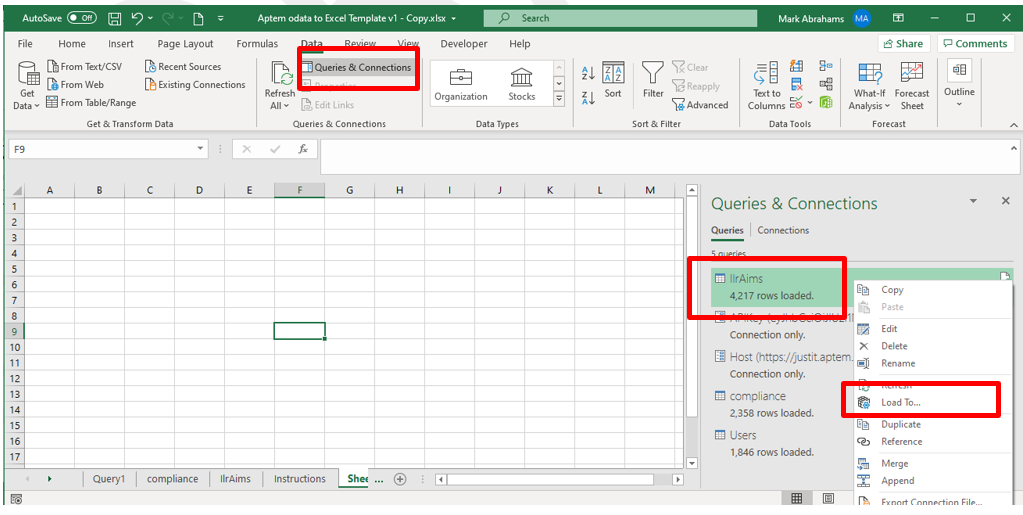
Task: Open Existing Connections
Action: pos(195,84)
